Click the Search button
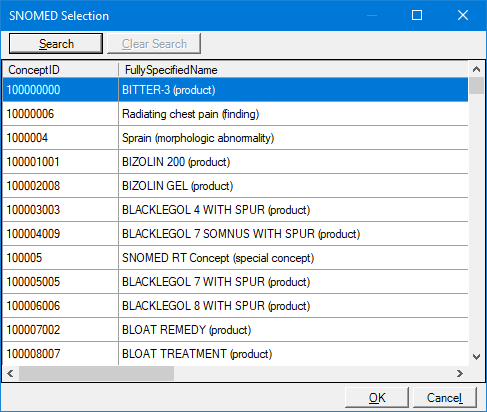The image size is (487, 412). click(x=56, y=43)
